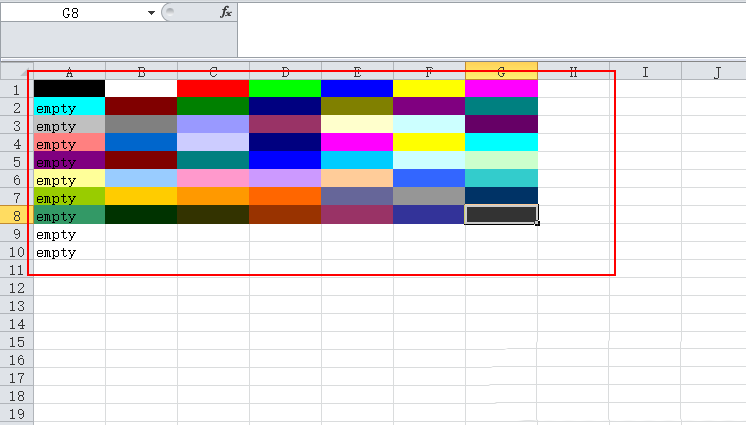Click the fill handle of cell G8
Image resolution: width=746 pixels, height=425 pixels.
[x=537, y=223]
